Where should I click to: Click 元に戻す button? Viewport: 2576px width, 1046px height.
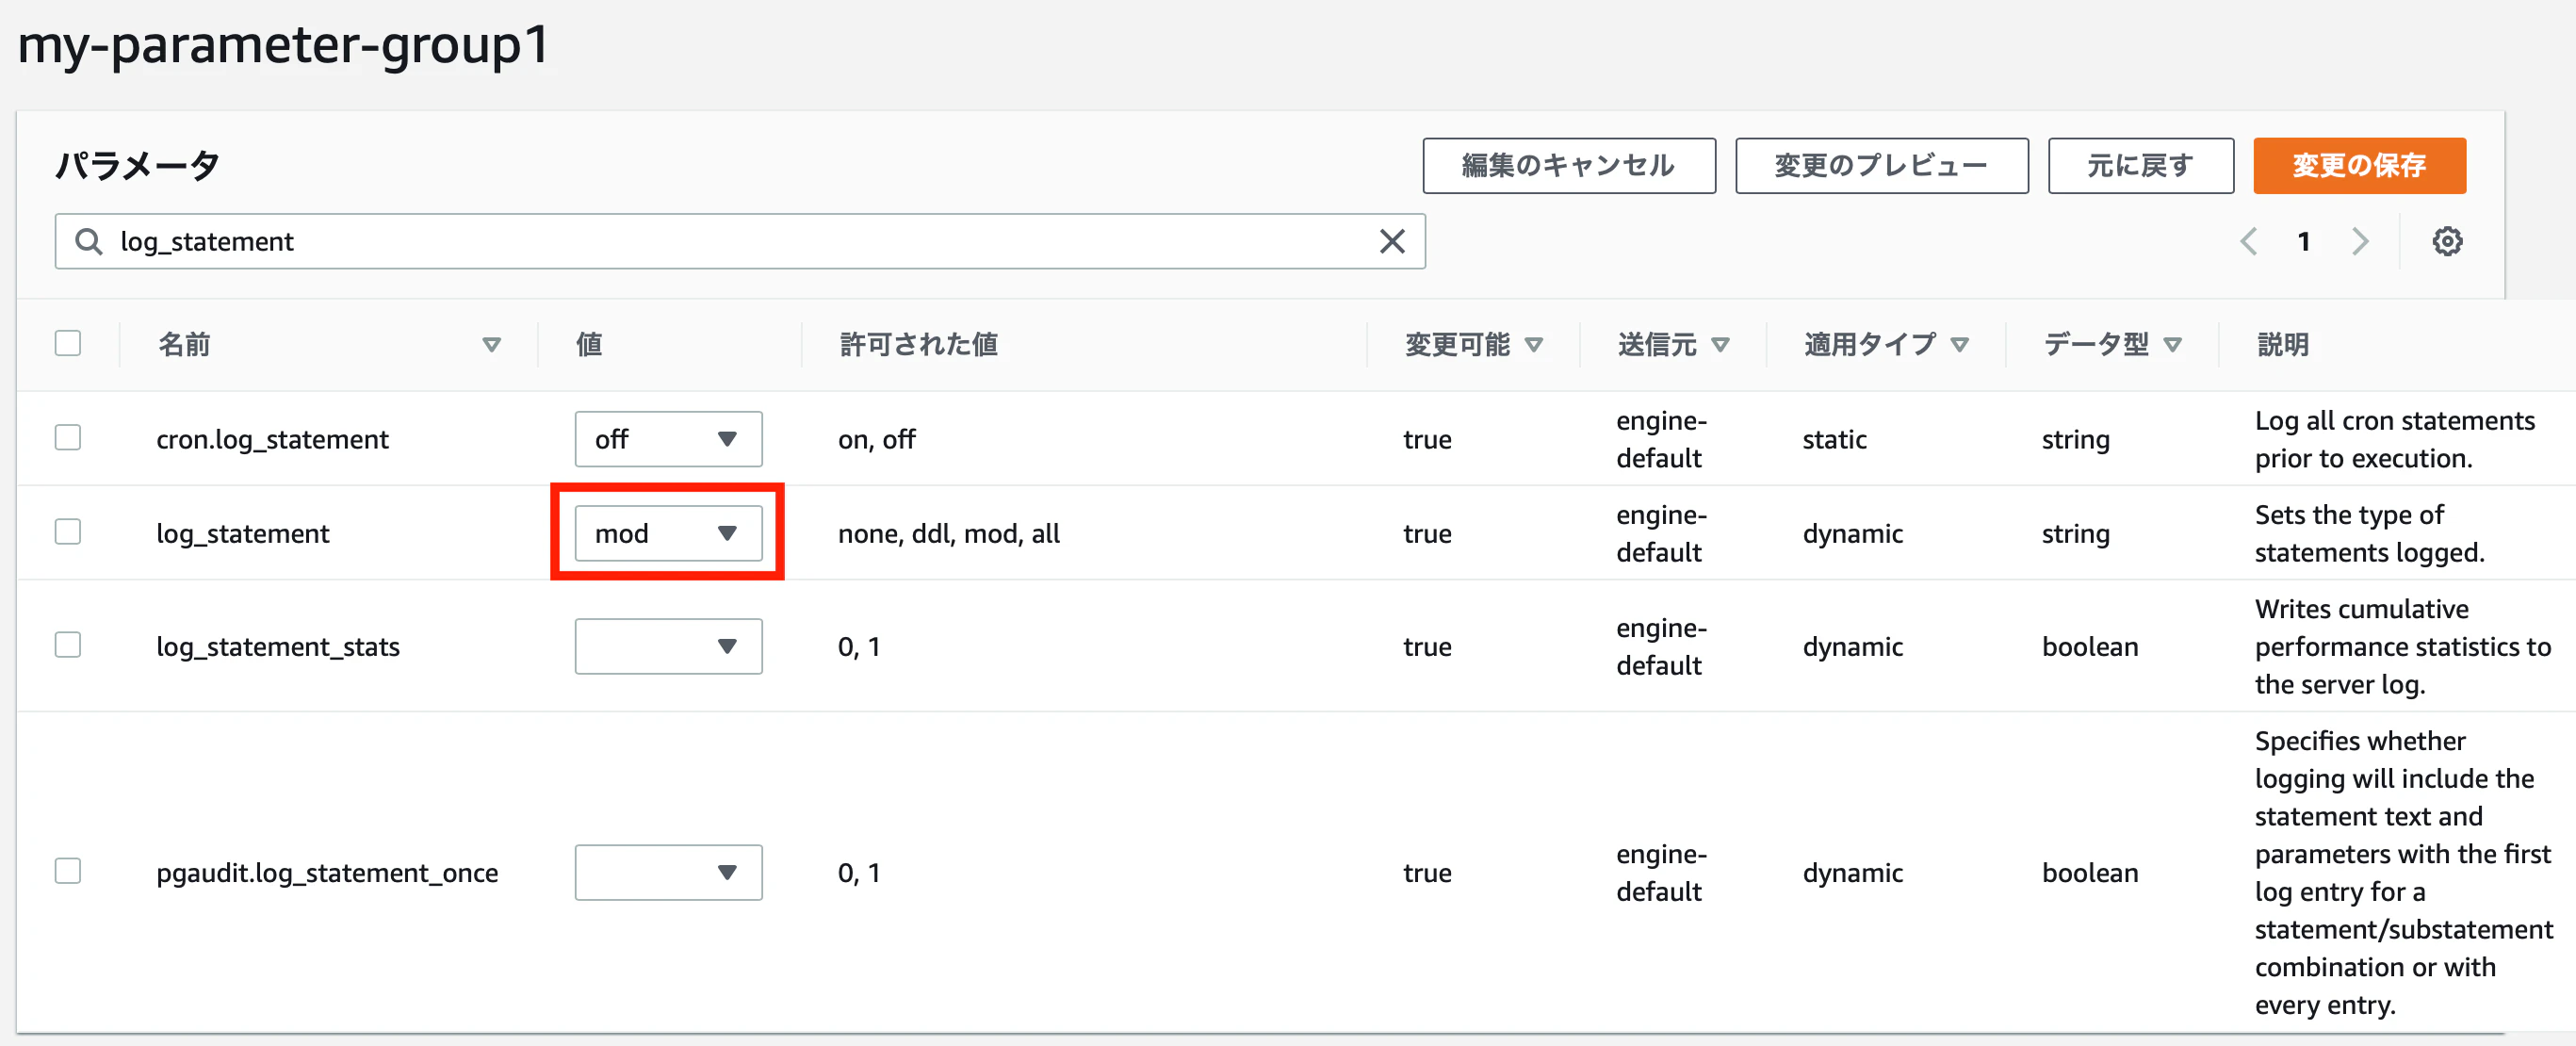2140,165
